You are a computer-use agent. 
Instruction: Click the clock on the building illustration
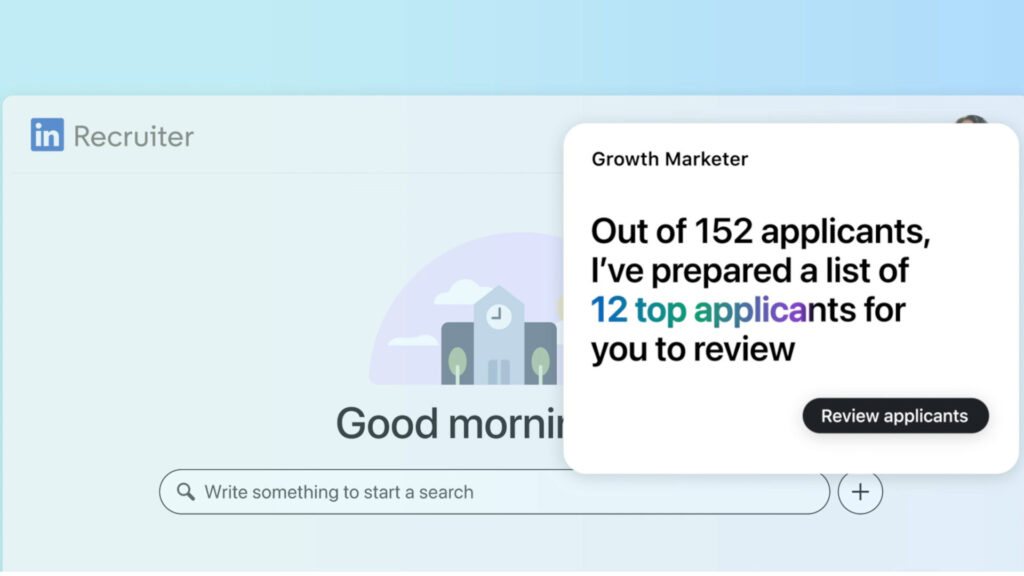[497, 315]
